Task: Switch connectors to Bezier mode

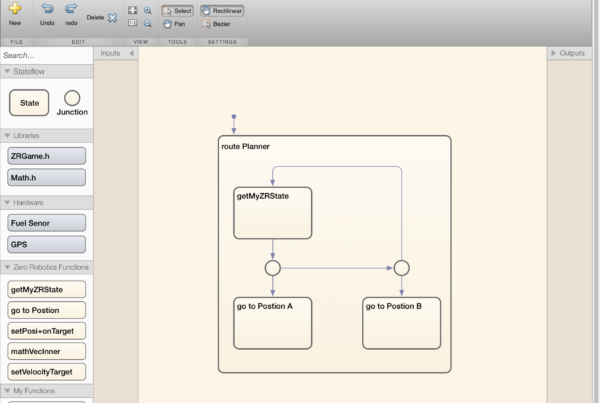Action: pos(217,23)
